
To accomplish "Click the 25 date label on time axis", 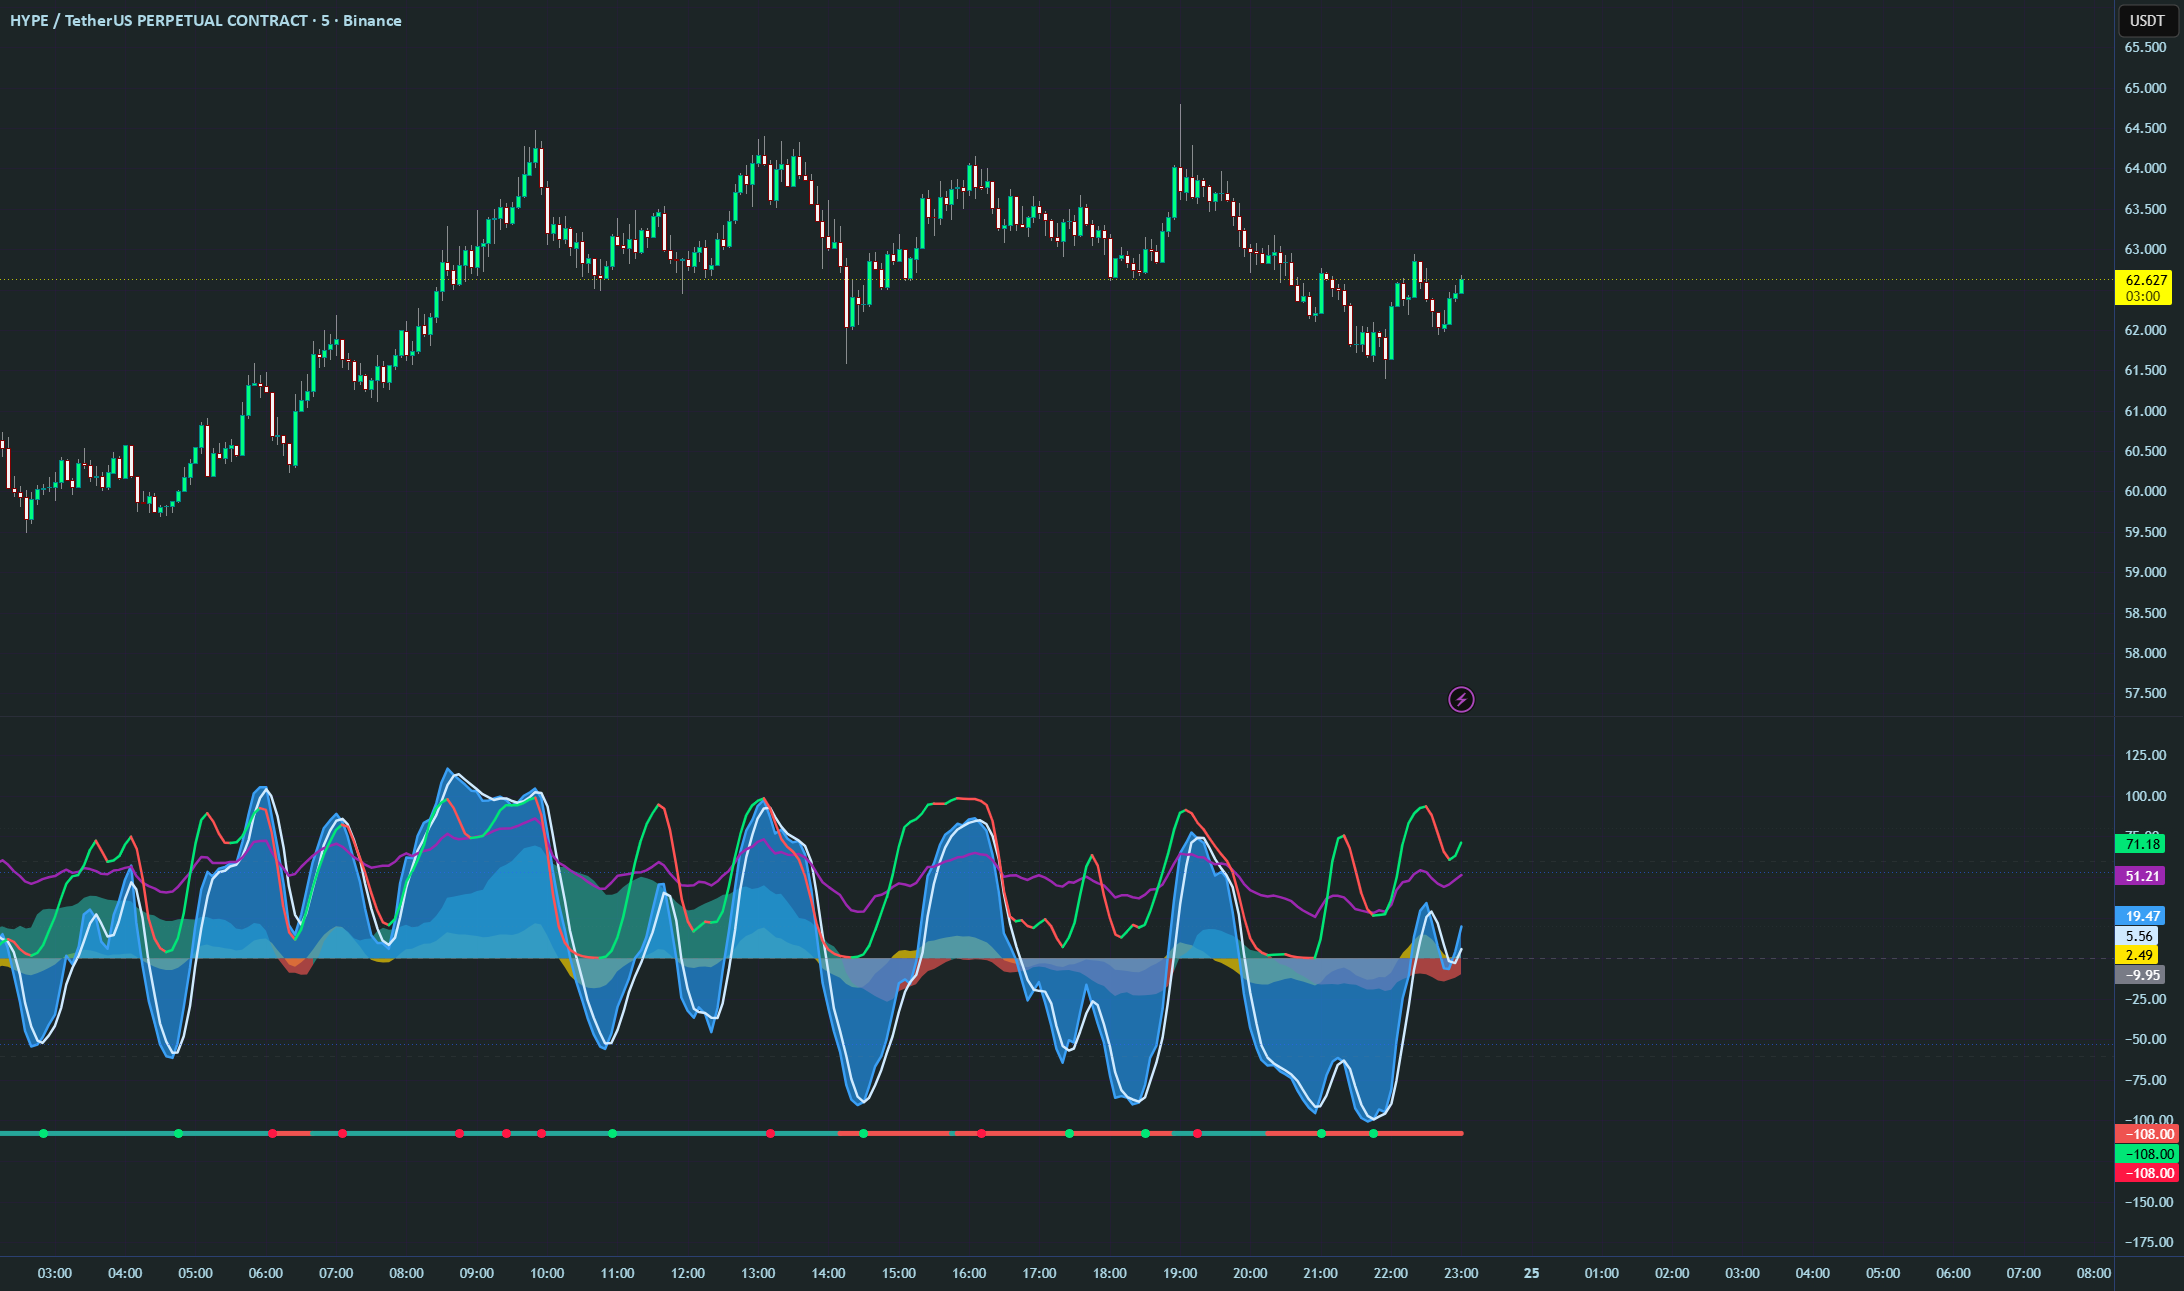I will pyautogui.click(x=1531, y=1273).
